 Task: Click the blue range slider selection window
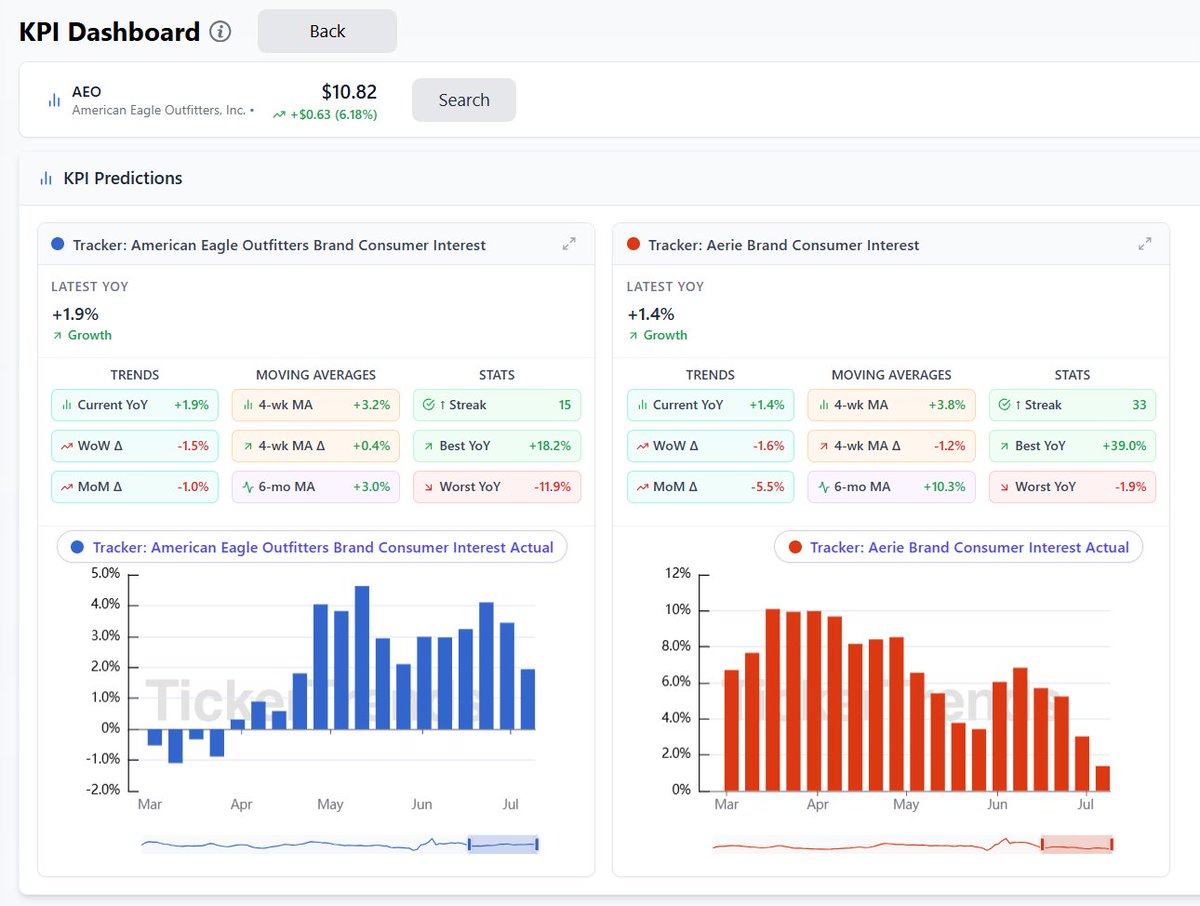(503, 845)
